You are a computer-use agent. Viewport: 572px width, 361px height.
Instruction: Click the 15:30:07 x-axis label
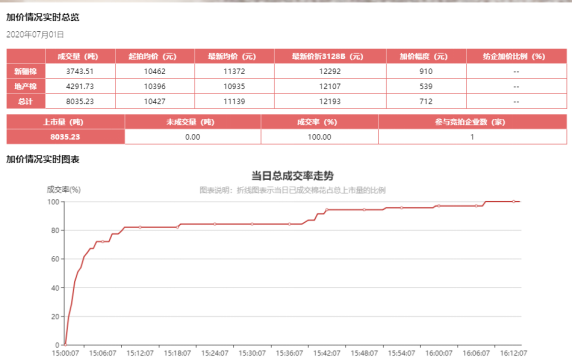click(252, 353)
